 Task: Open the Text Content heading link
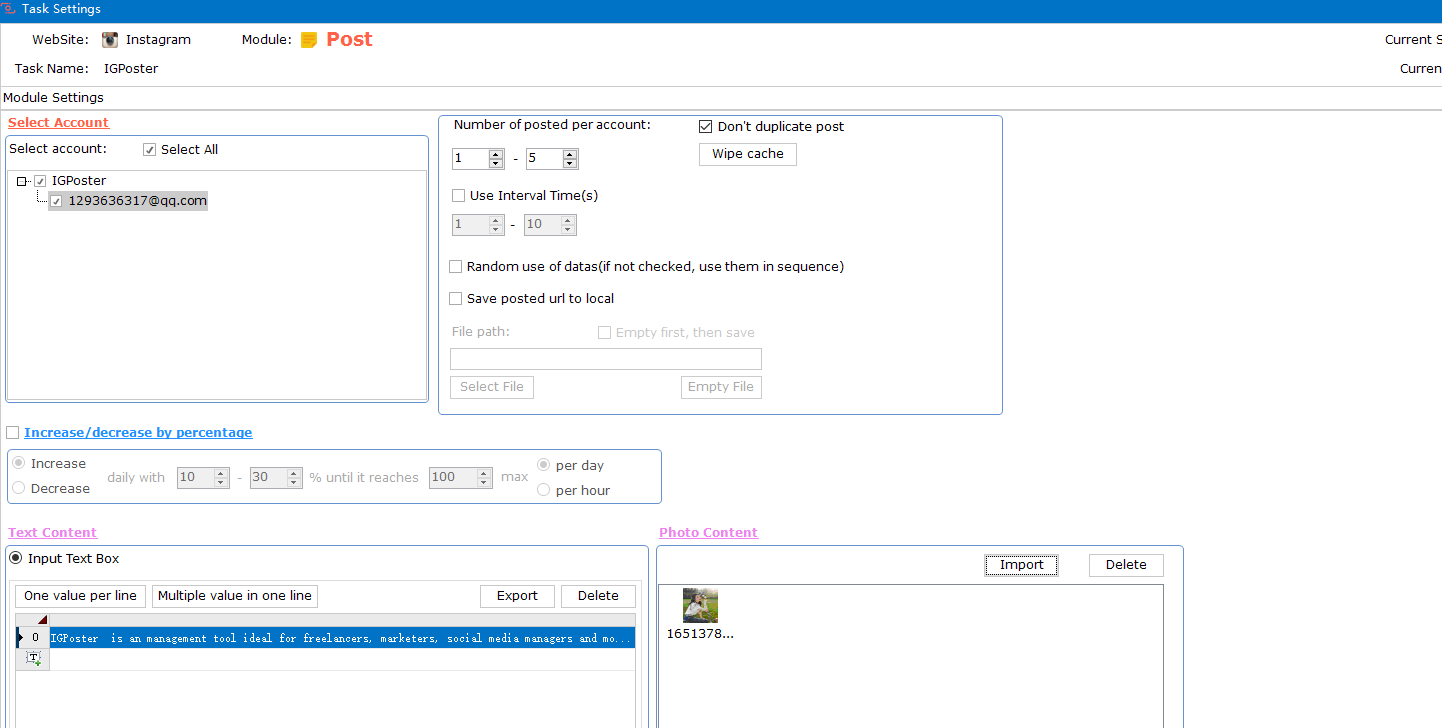click(53, 533)
